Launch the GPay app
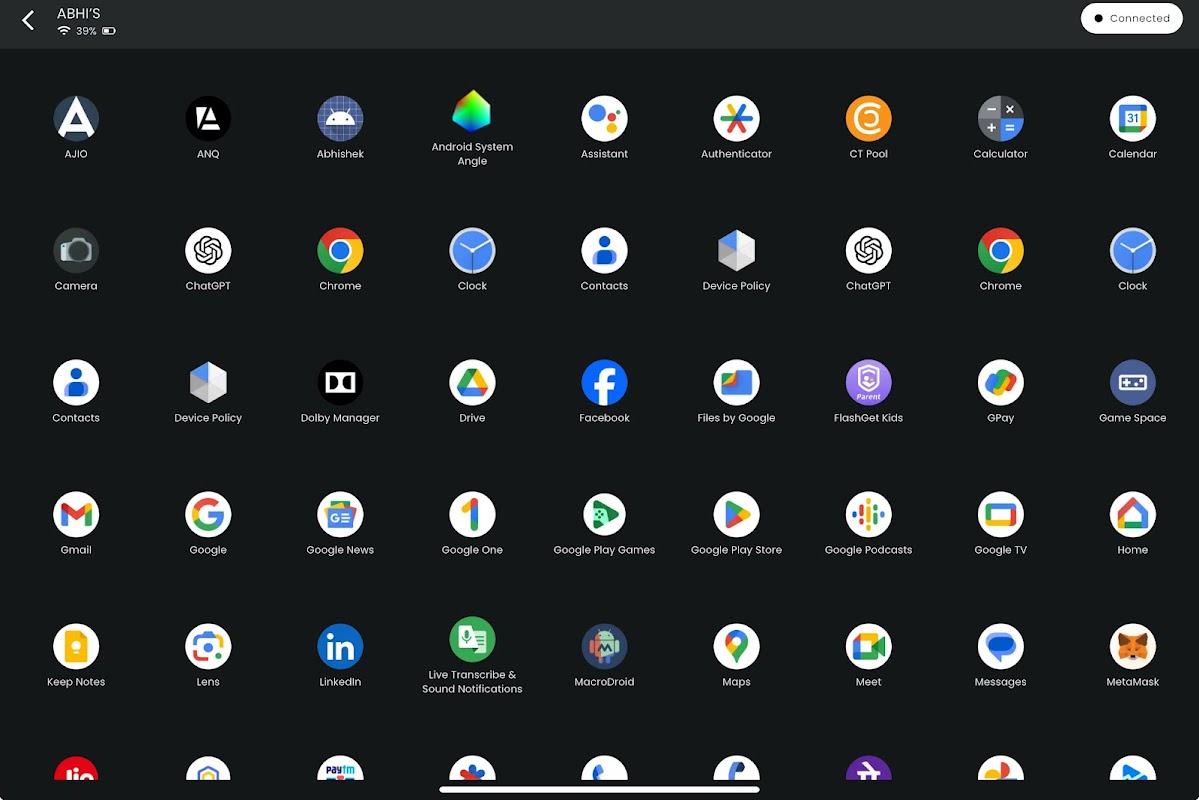Image resolution: width=1199 pixels, height=800 pixels. coord(1000,382)
